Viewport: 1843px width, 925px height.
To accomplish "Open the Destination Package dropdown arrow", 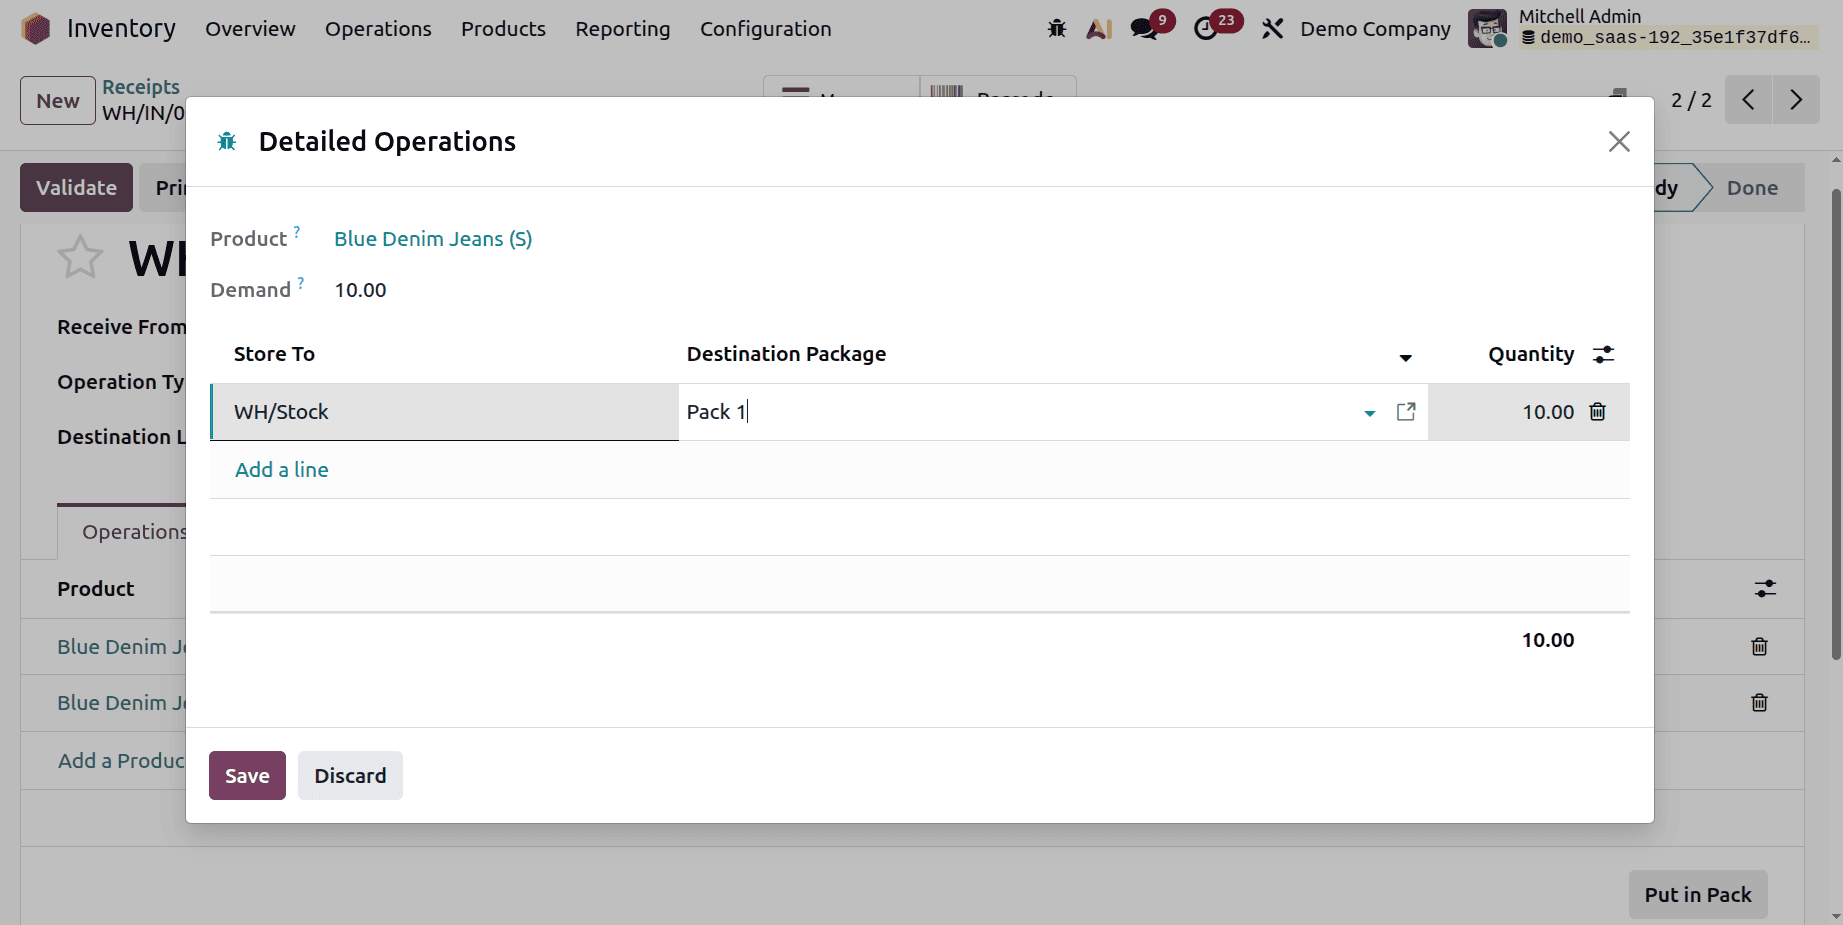I will 1368,412.
